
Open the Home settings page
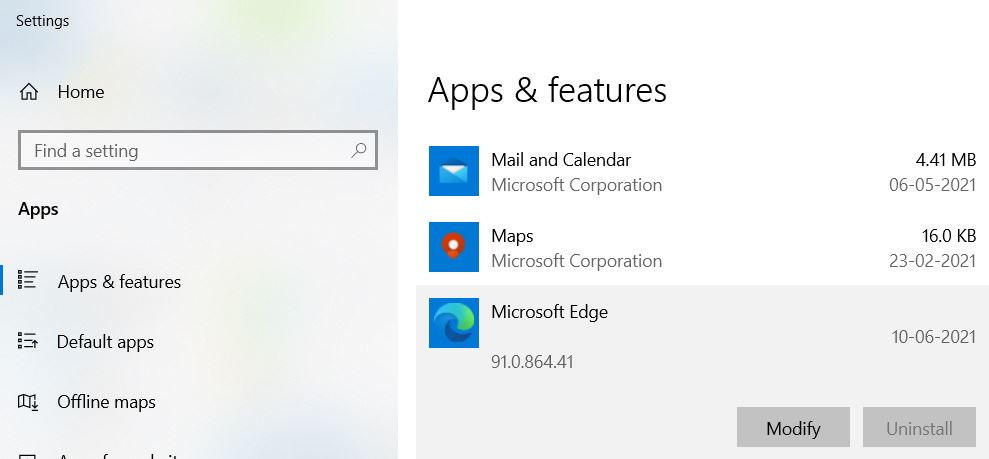click(81, 92)
